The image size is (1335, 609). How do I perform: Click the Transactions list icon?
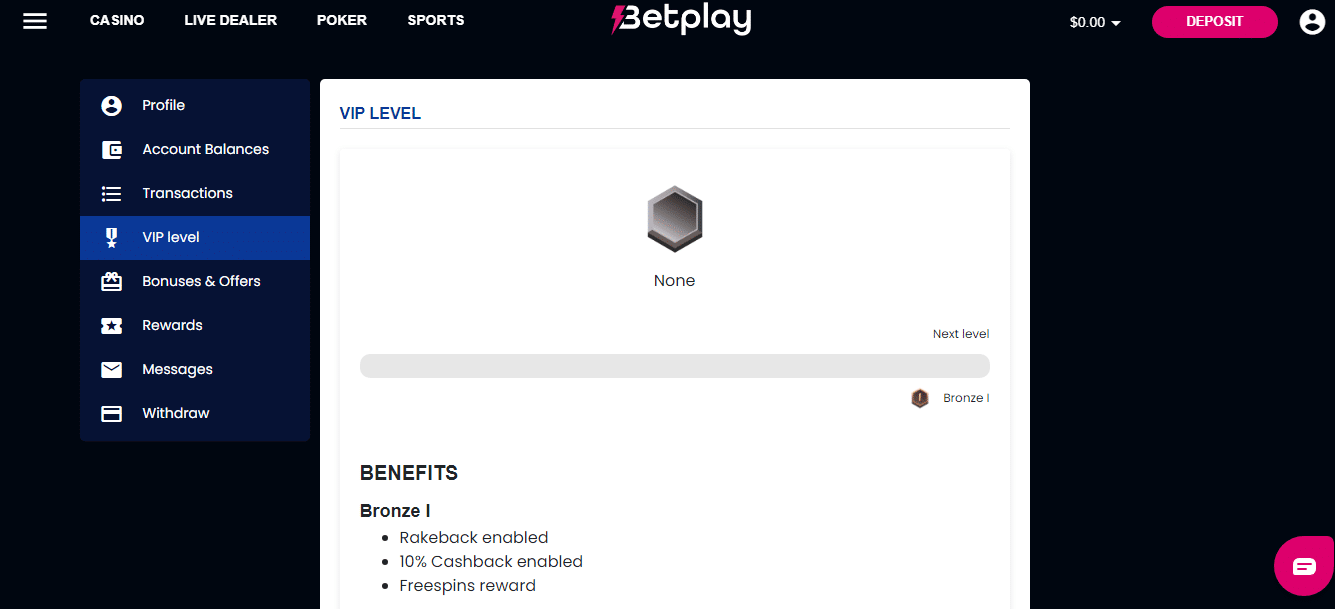(x=111, y=193)
